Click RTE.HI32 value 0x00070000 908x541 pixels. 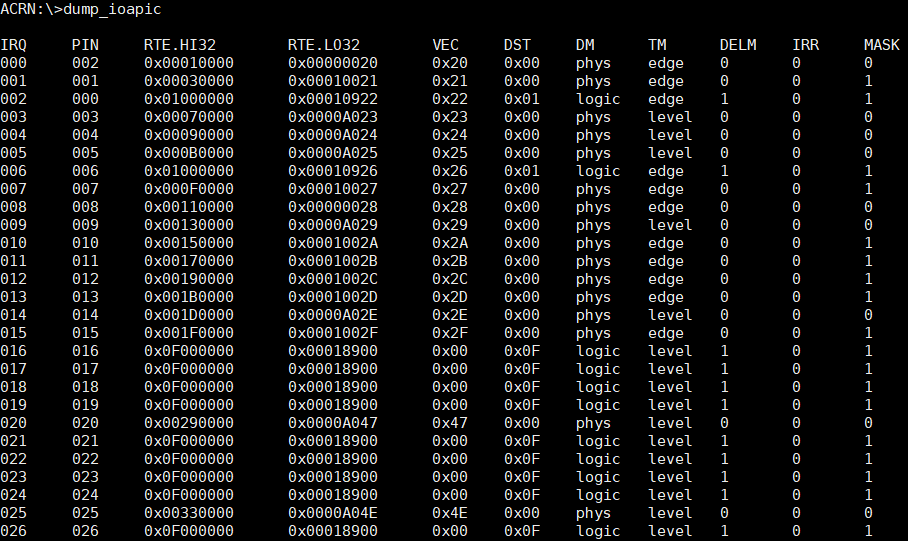[x=189, y=117]
